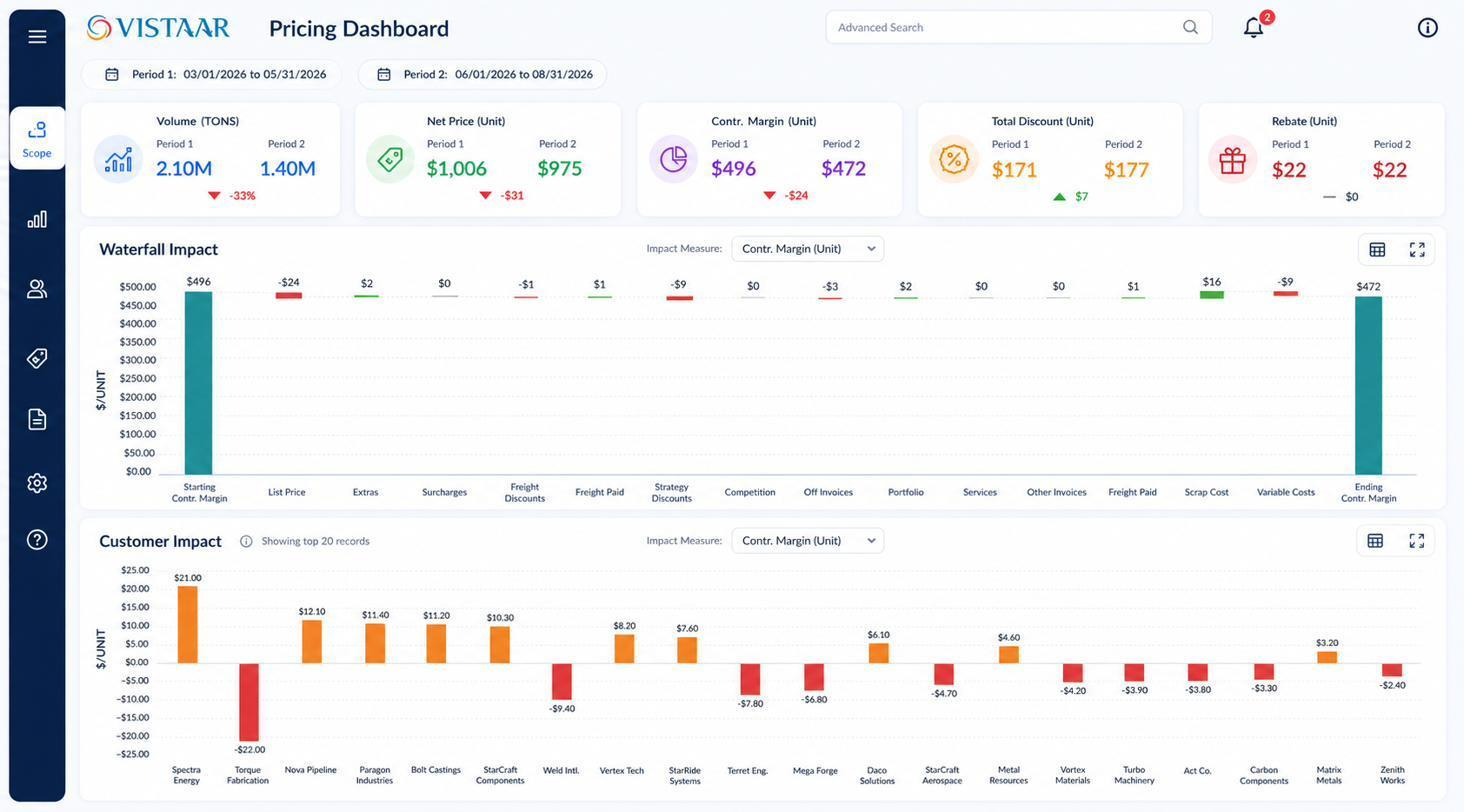Open the hamburger menu in sidebar
This screenshot has height=812, width=1484.
click(x=37, y=37)
